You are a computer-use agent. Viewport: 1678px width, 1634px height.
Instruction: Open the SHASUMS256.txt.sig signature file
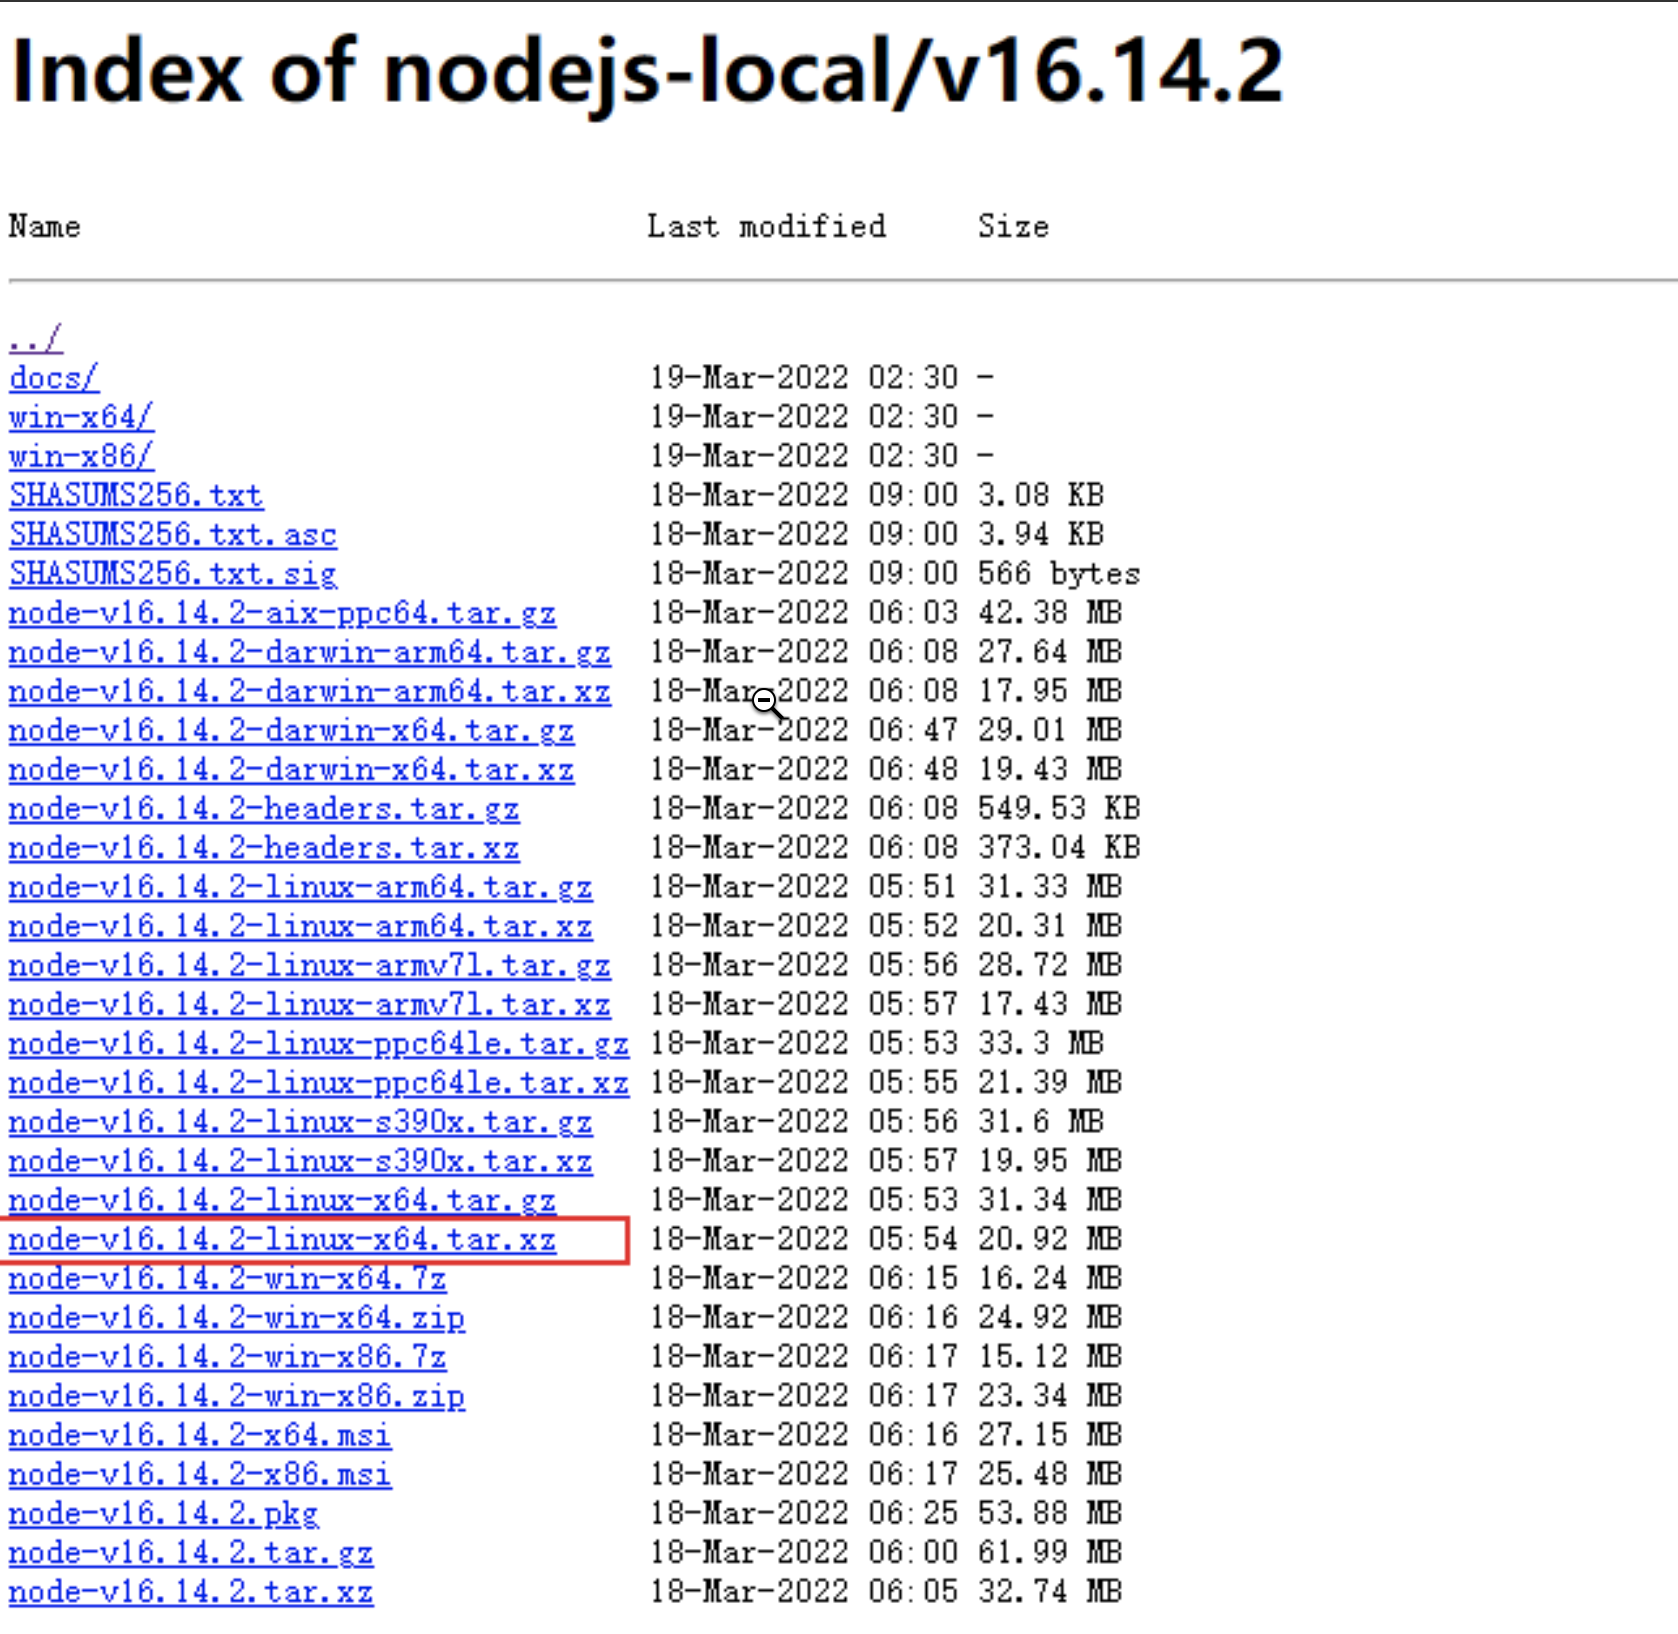tap(173, 573)
